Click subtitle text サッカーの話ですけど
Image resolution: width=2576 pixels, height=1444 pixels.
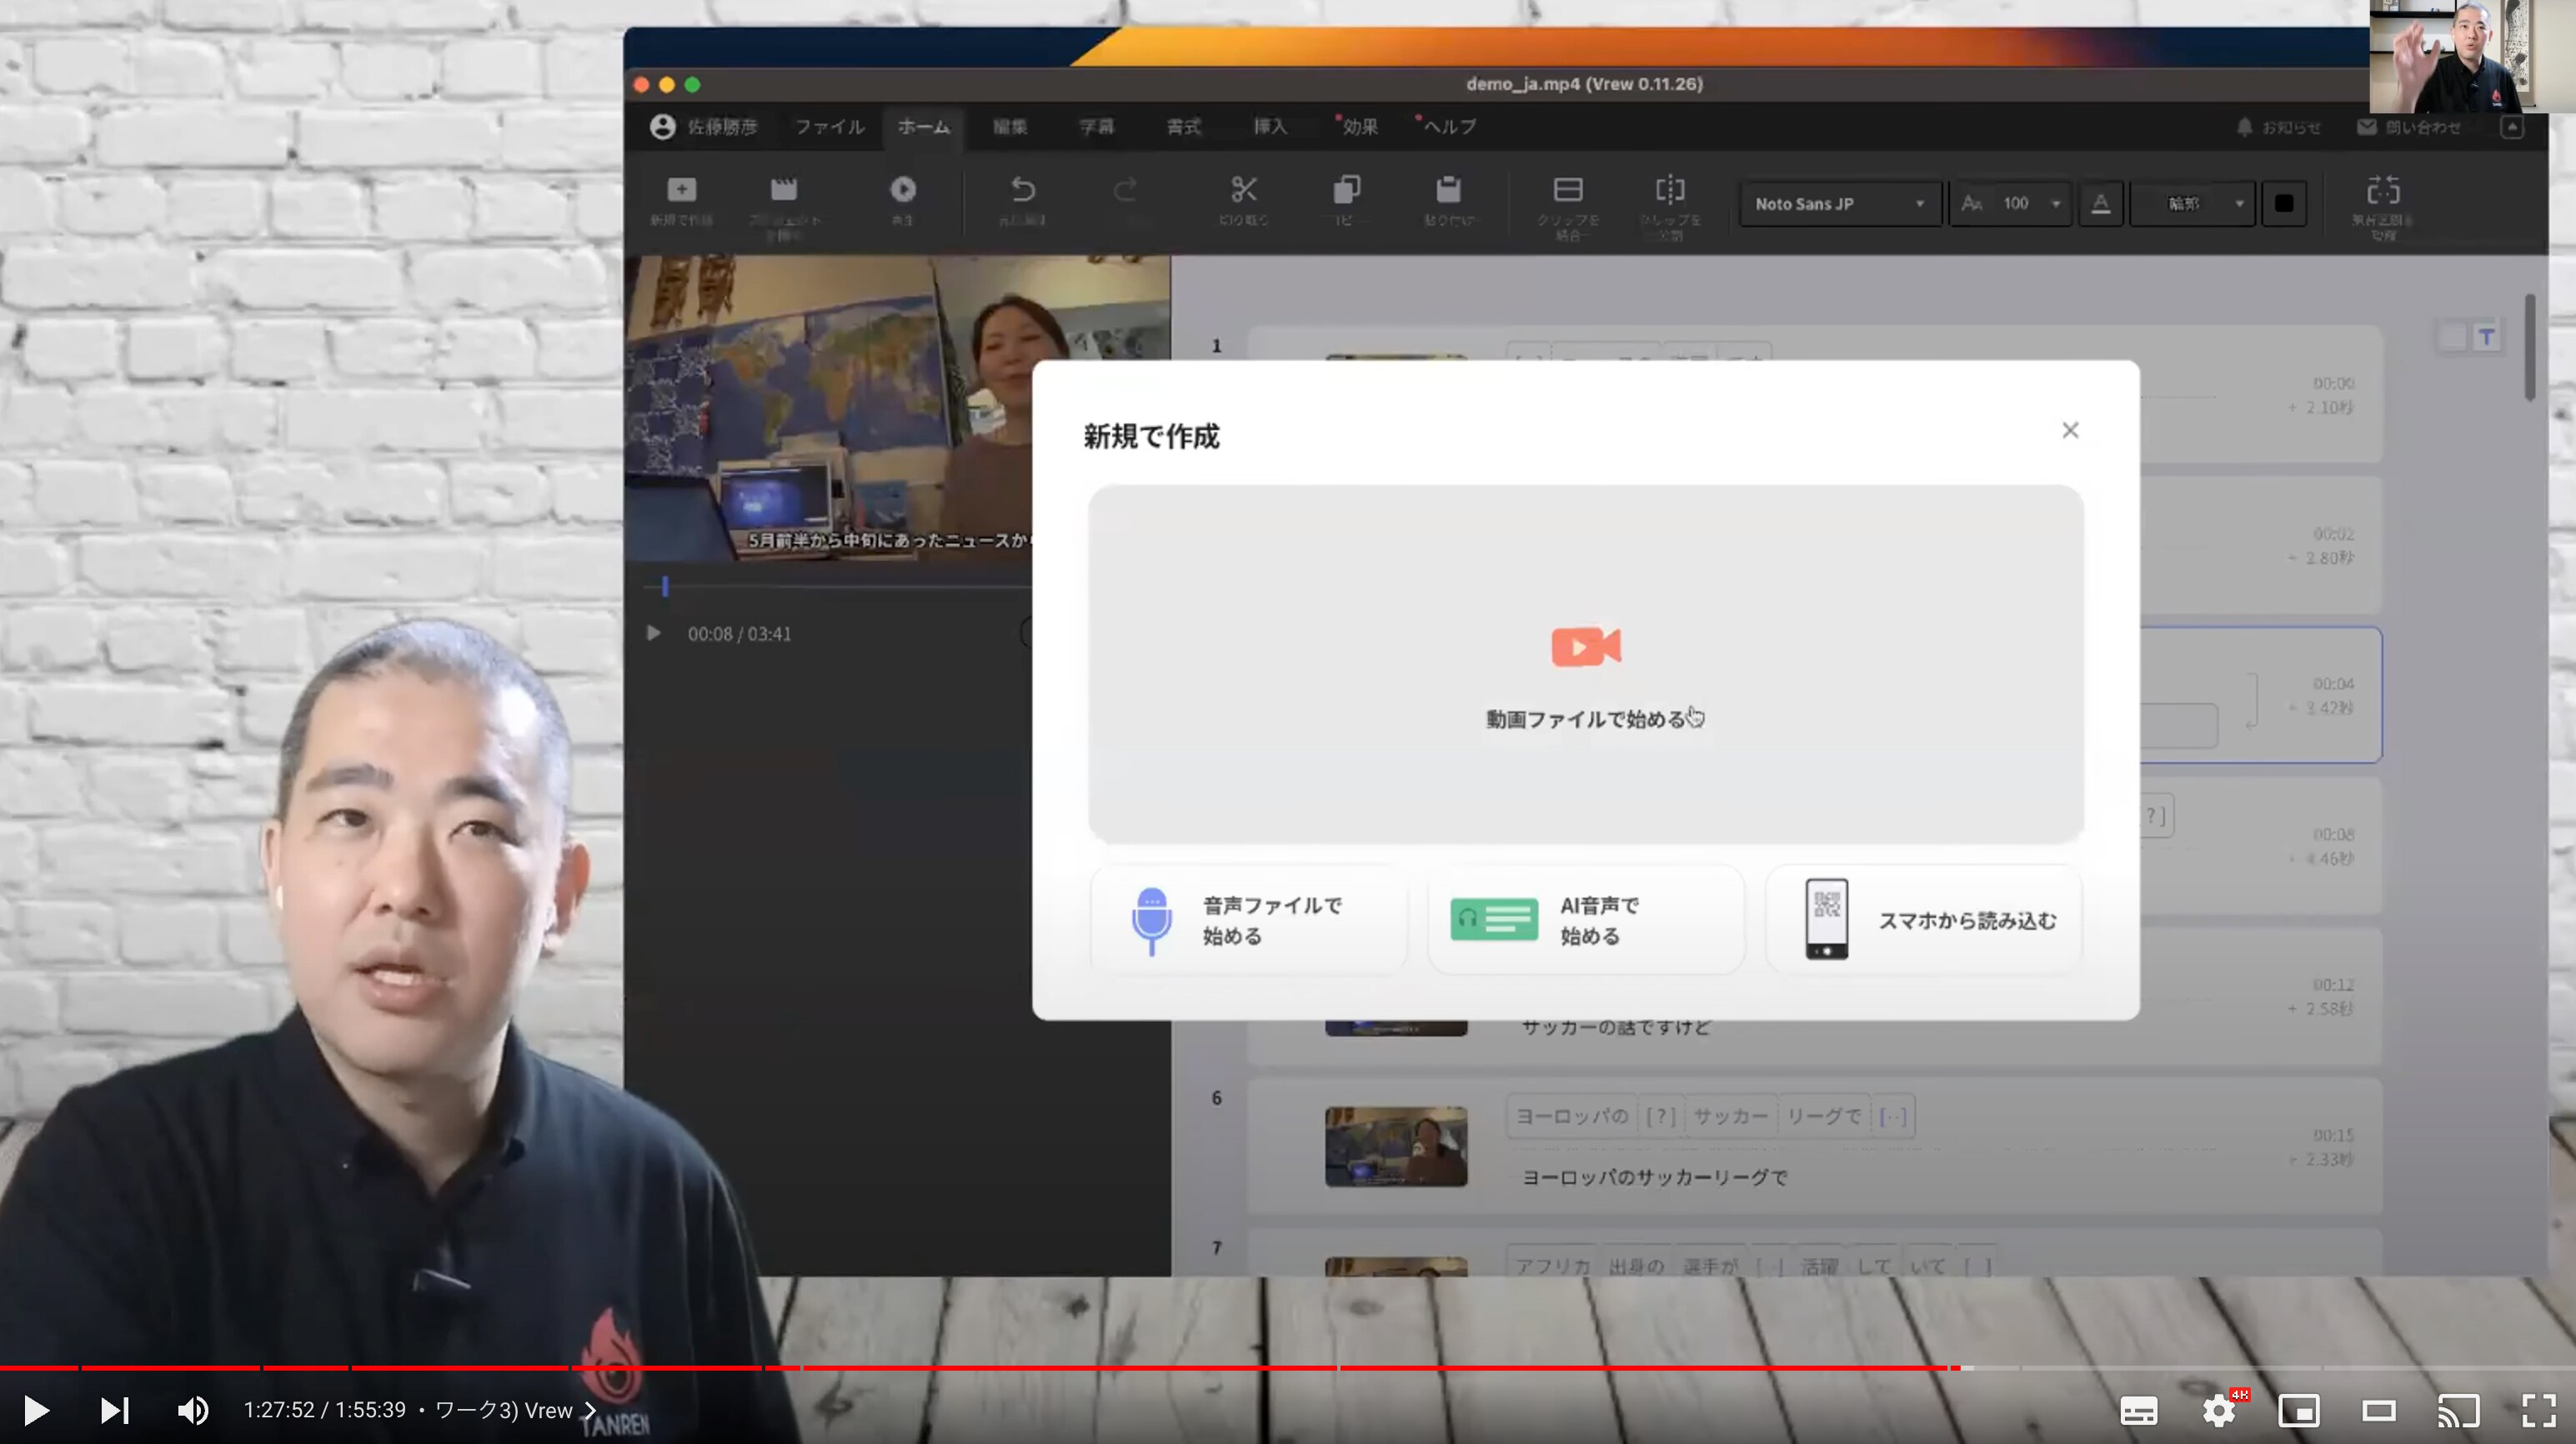coord(1616,1028)
